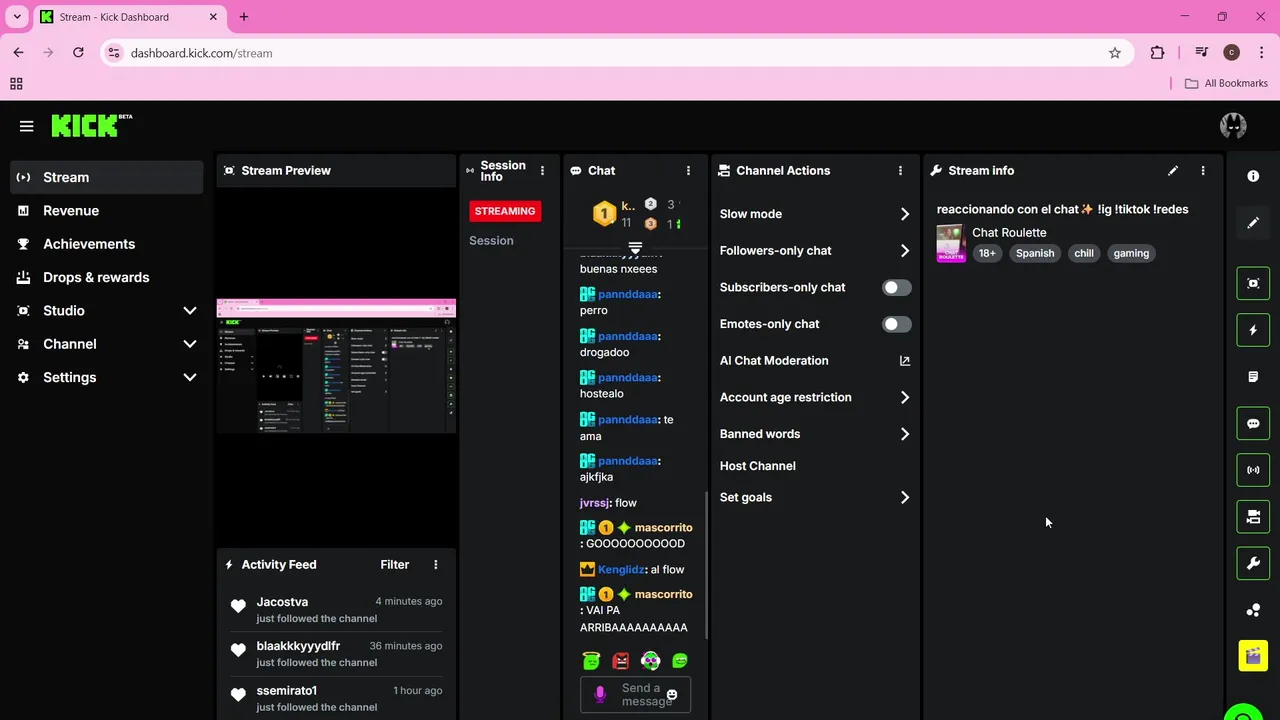Viewport: 1280px width, 720px height.
Task: Open the user profile avatar menu
Action: (1233, 125)
